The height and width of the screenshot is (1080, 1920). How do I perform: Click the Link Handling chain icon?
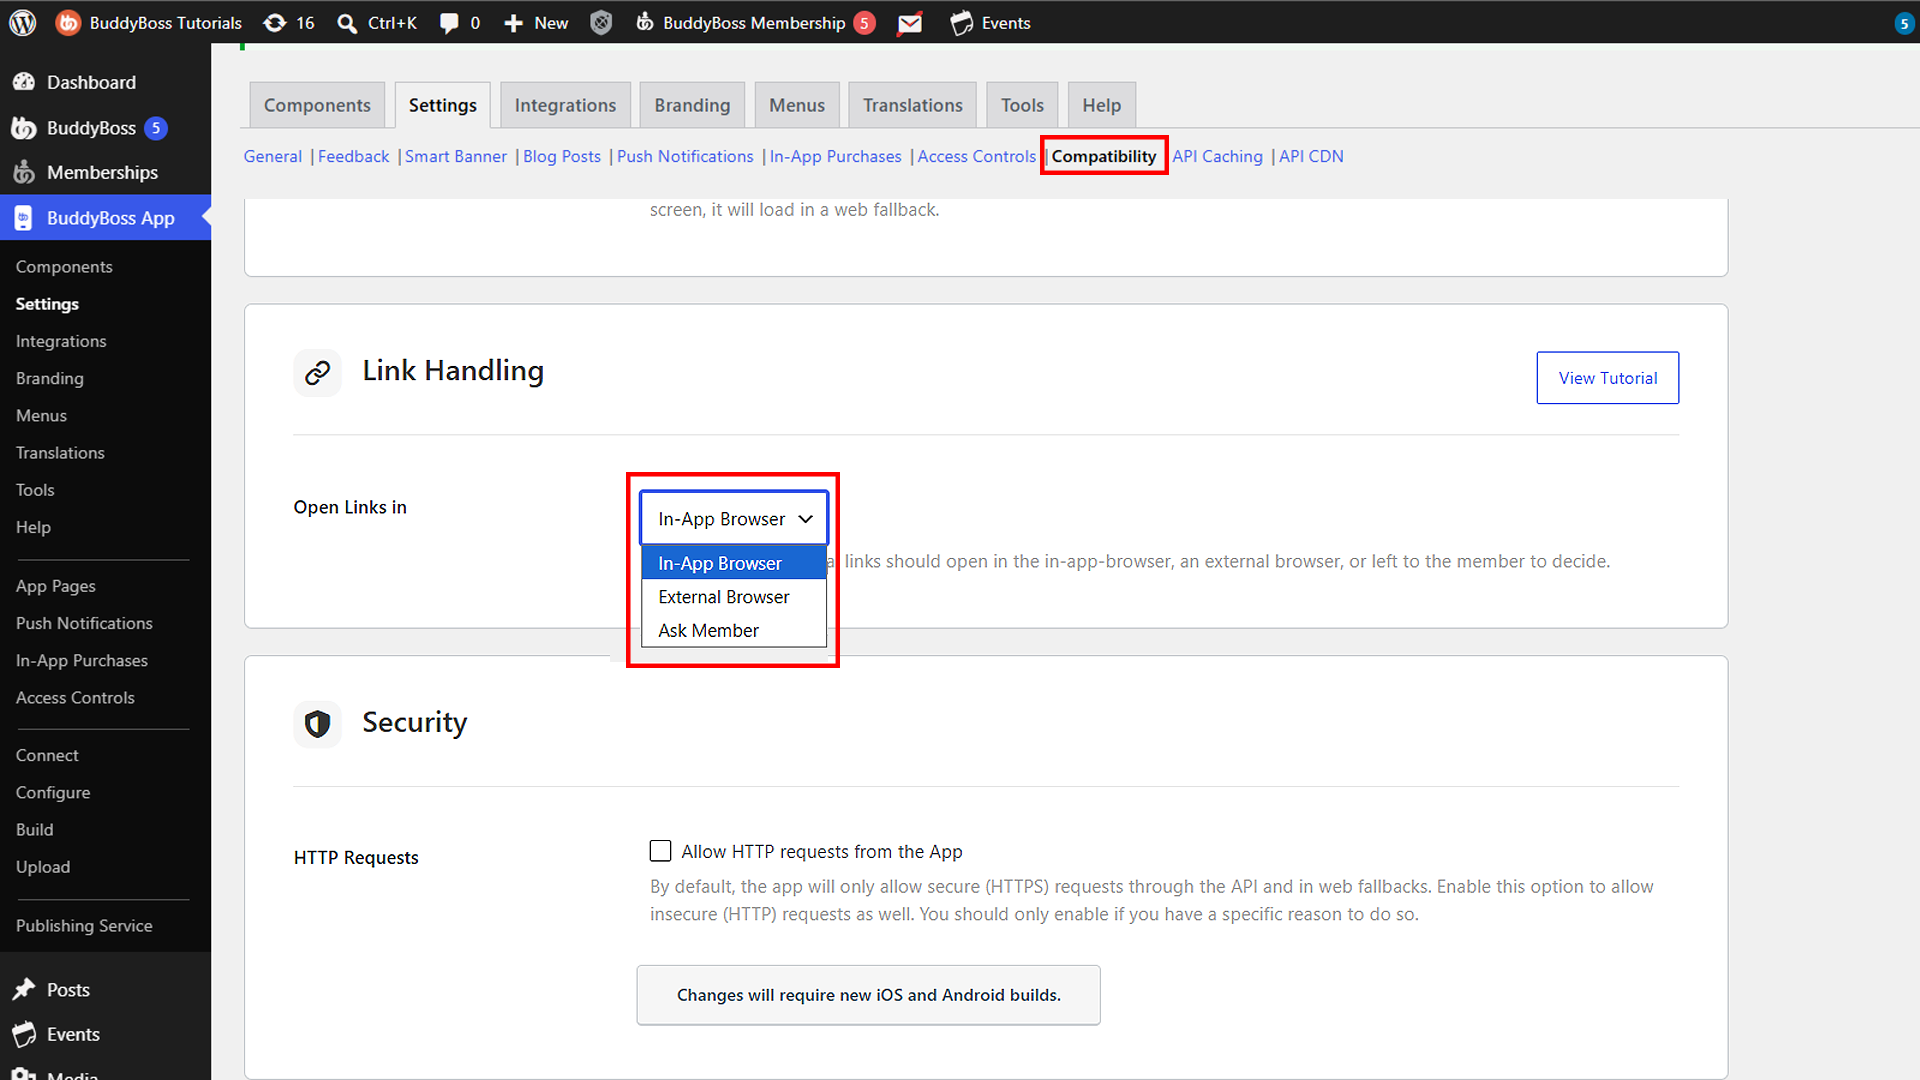pyautogui.click(x=317, y=373)
